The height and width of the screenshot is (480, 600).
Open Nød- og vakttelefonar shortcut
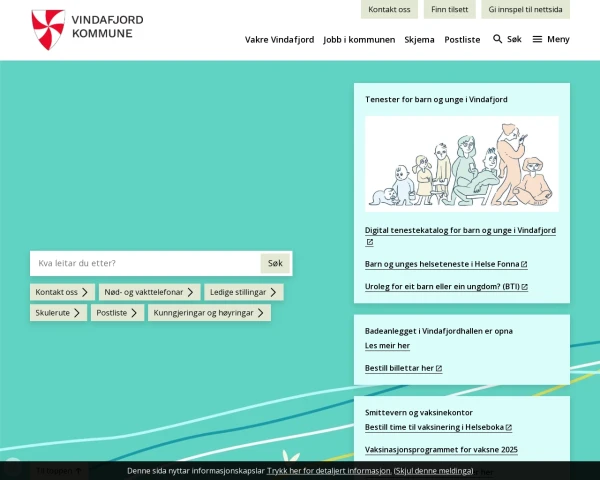click(149, 292)
